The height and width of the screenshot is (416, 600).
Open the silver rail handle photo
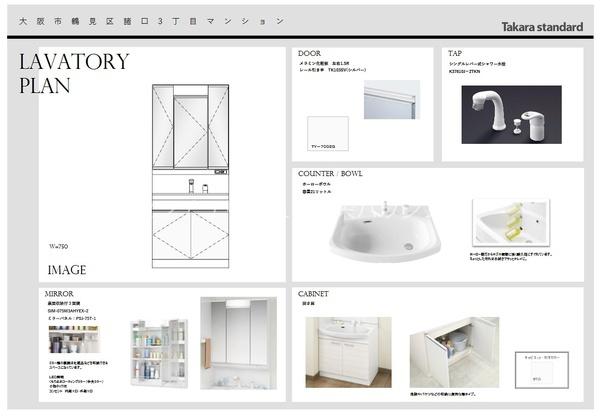pyautogui.click(x=392, y=100)
